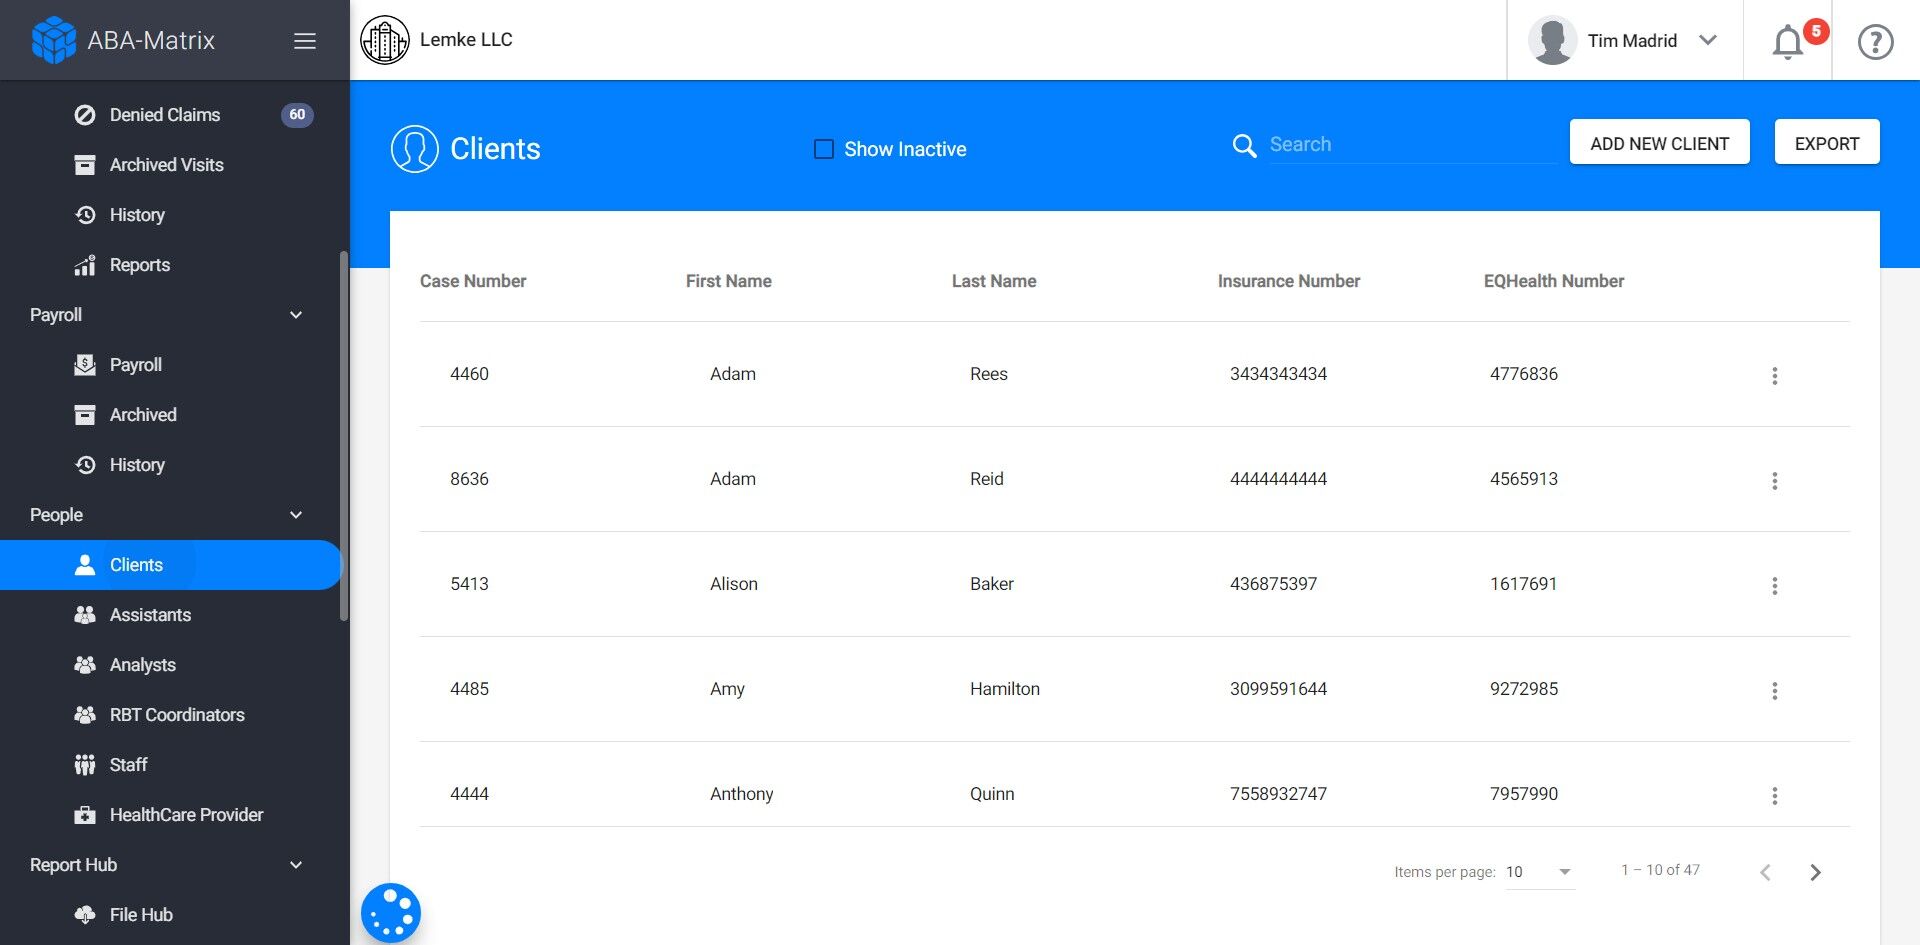The width and height of the screenshot is (1920, 945).
Task: Open the theme palette floating icon
Action: coord(391,912)
